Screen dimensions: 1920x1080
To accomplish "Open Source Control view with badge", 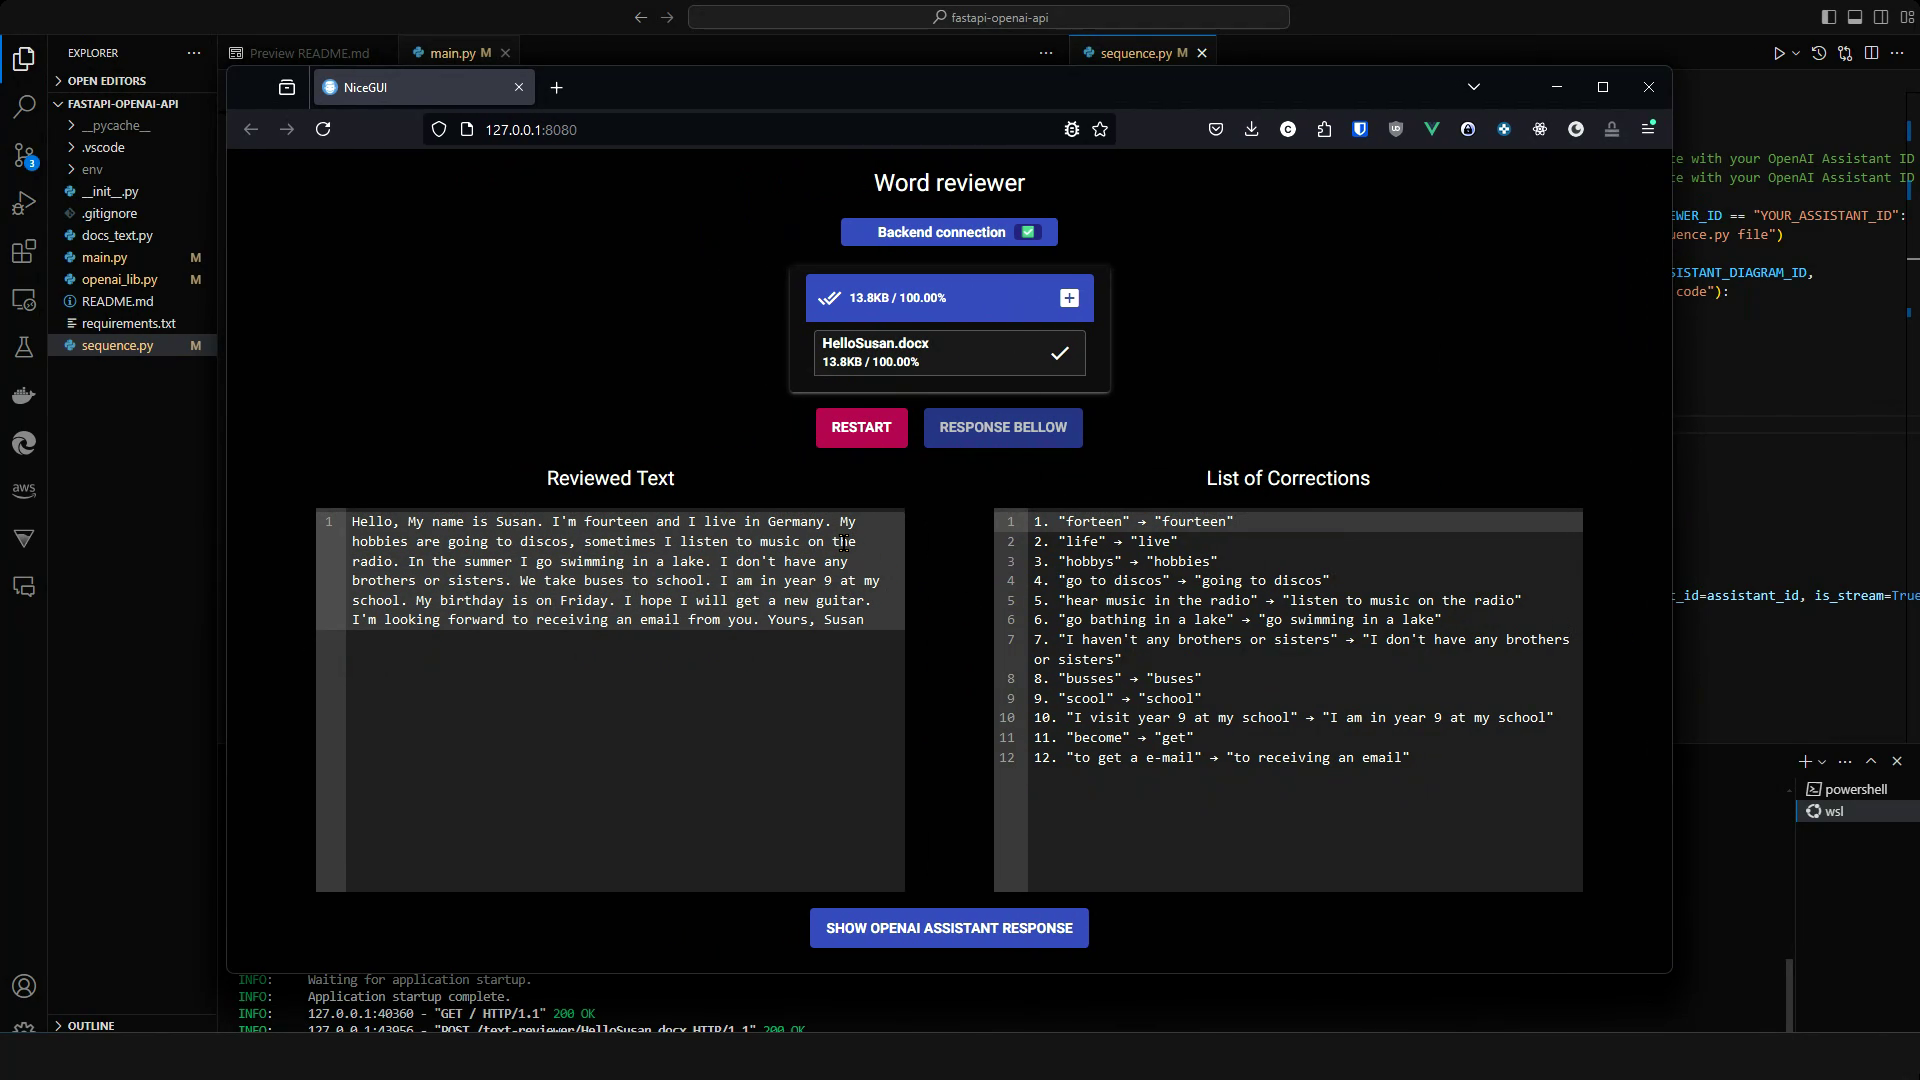I will click(x=24, y=155).
